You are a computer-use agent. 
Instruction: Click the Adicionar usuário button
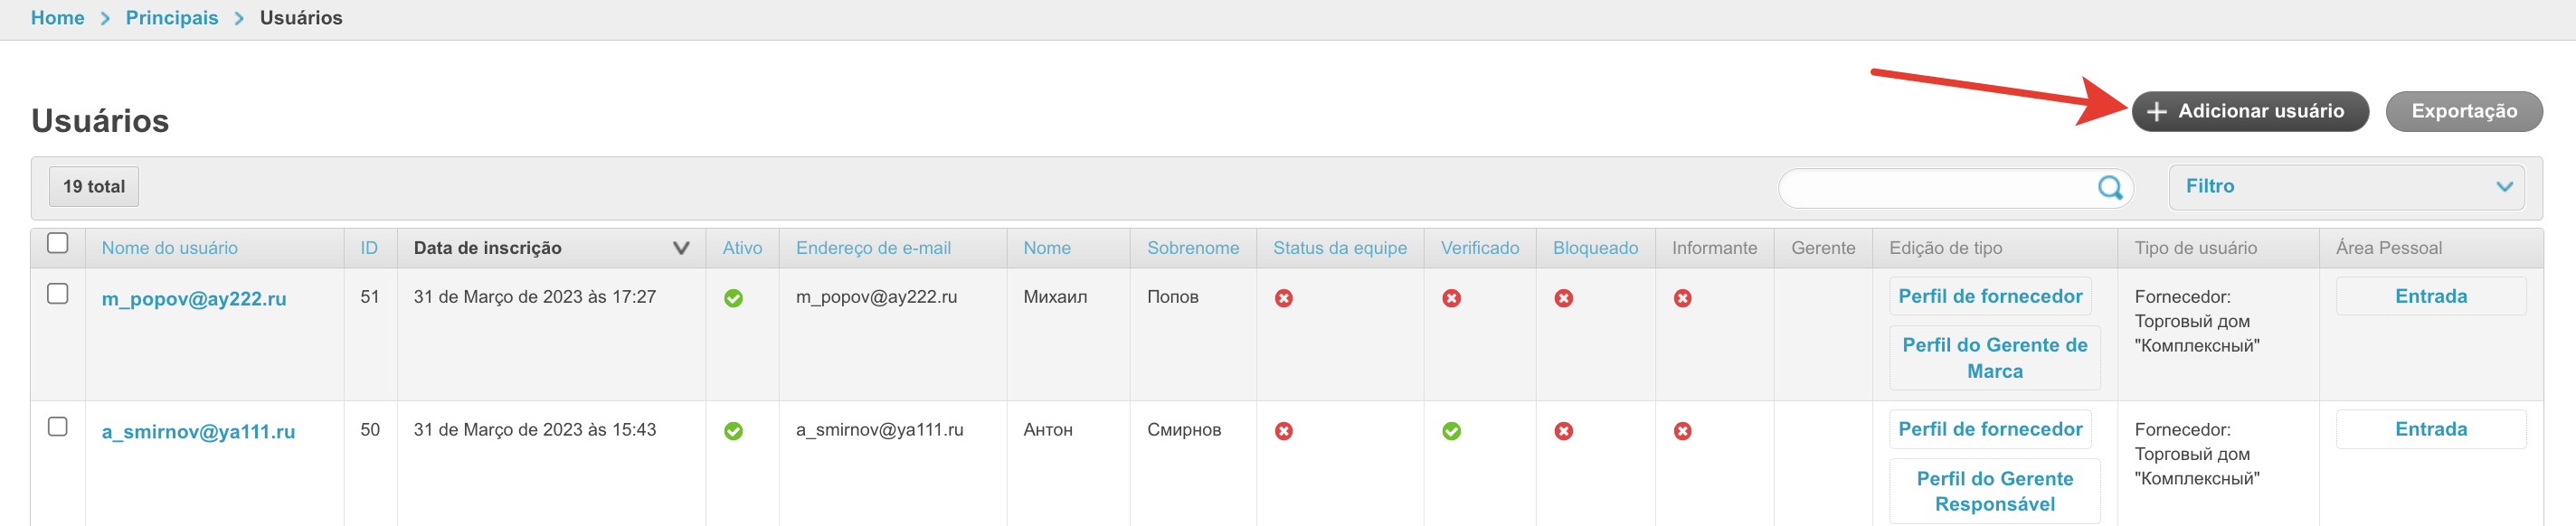point(2249,111)
